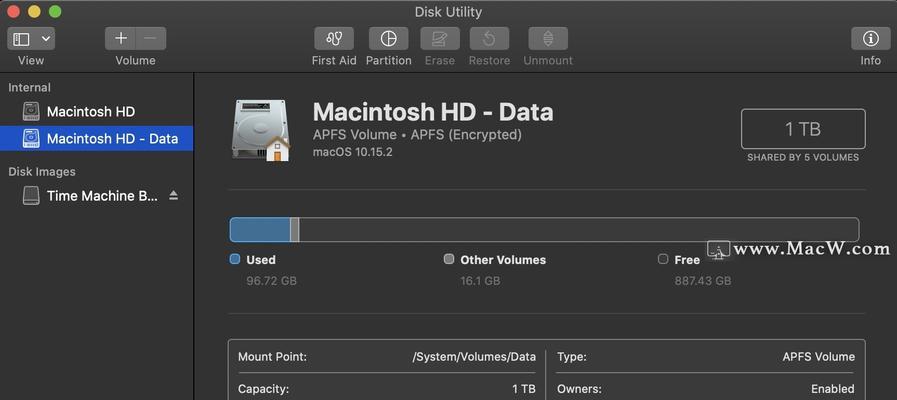Click the Other Volumes gray legend swatch
The image size is (897, 400).
[x=449, y=259]
